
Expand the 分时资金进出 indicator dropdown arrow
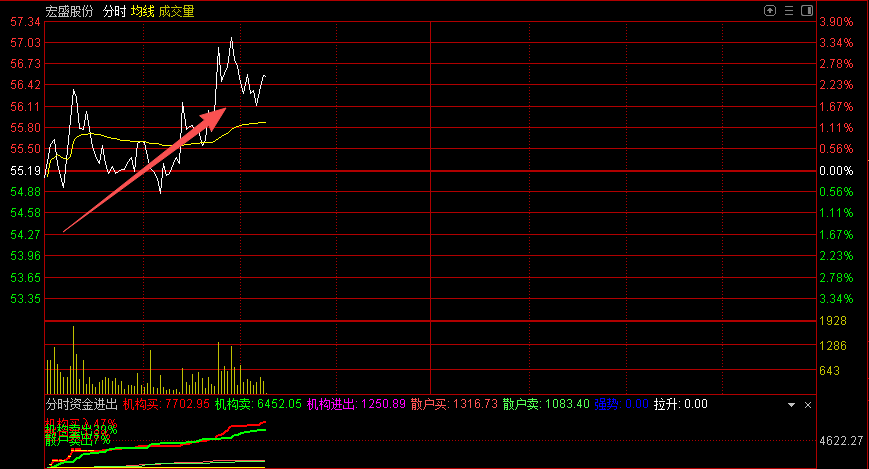[x=792, y=405]
